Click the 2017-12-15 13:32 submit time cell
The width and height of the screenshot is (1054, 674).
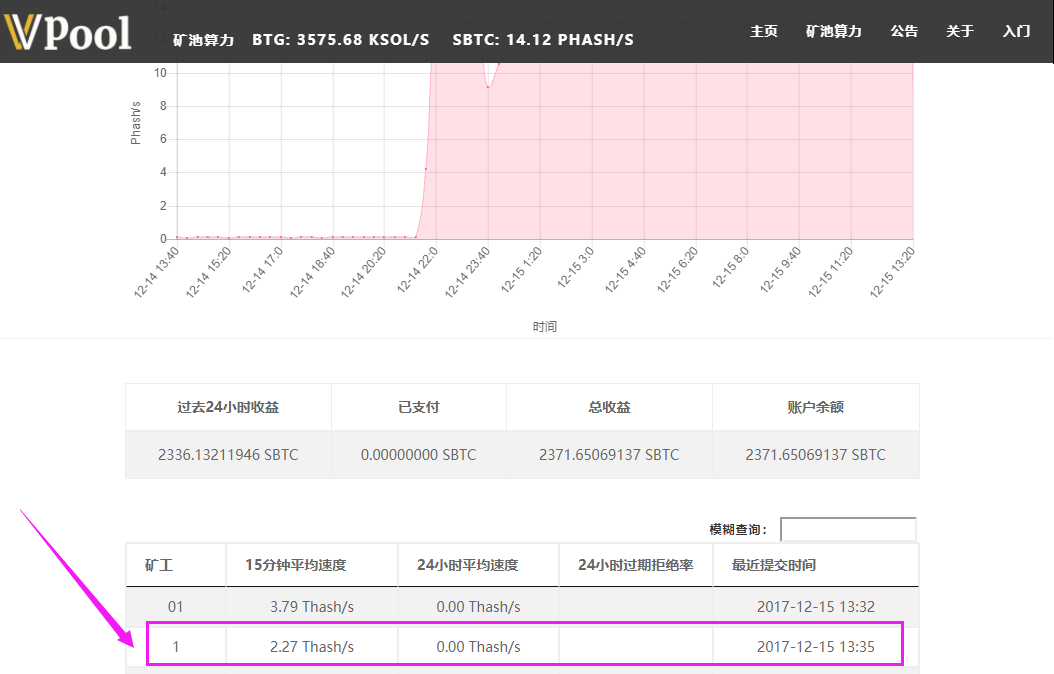[815, 606]
